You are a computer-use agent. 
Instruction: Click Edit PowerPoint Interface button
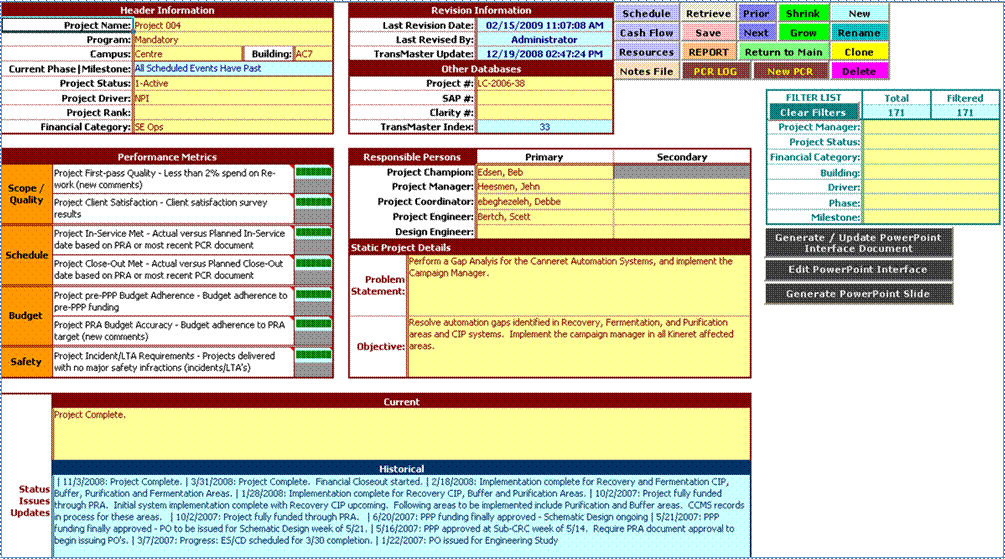tap(858, 269)
